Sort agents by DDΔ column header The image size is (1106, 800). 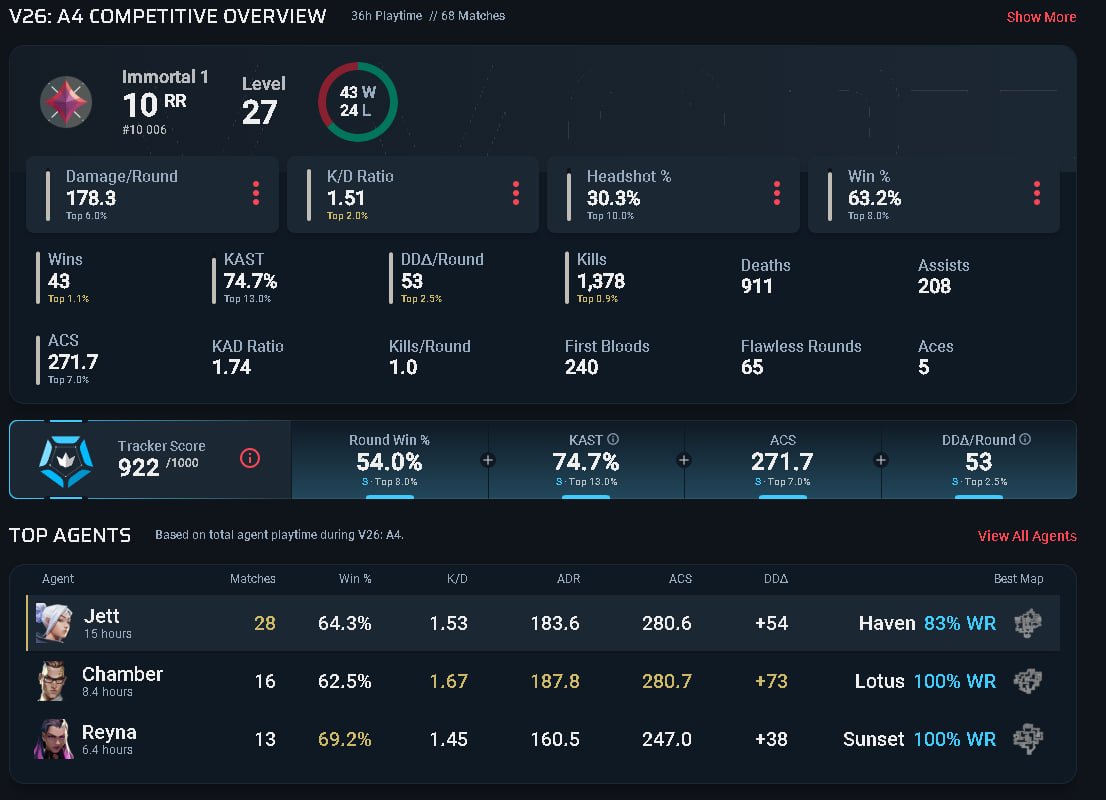click(776, 578)
